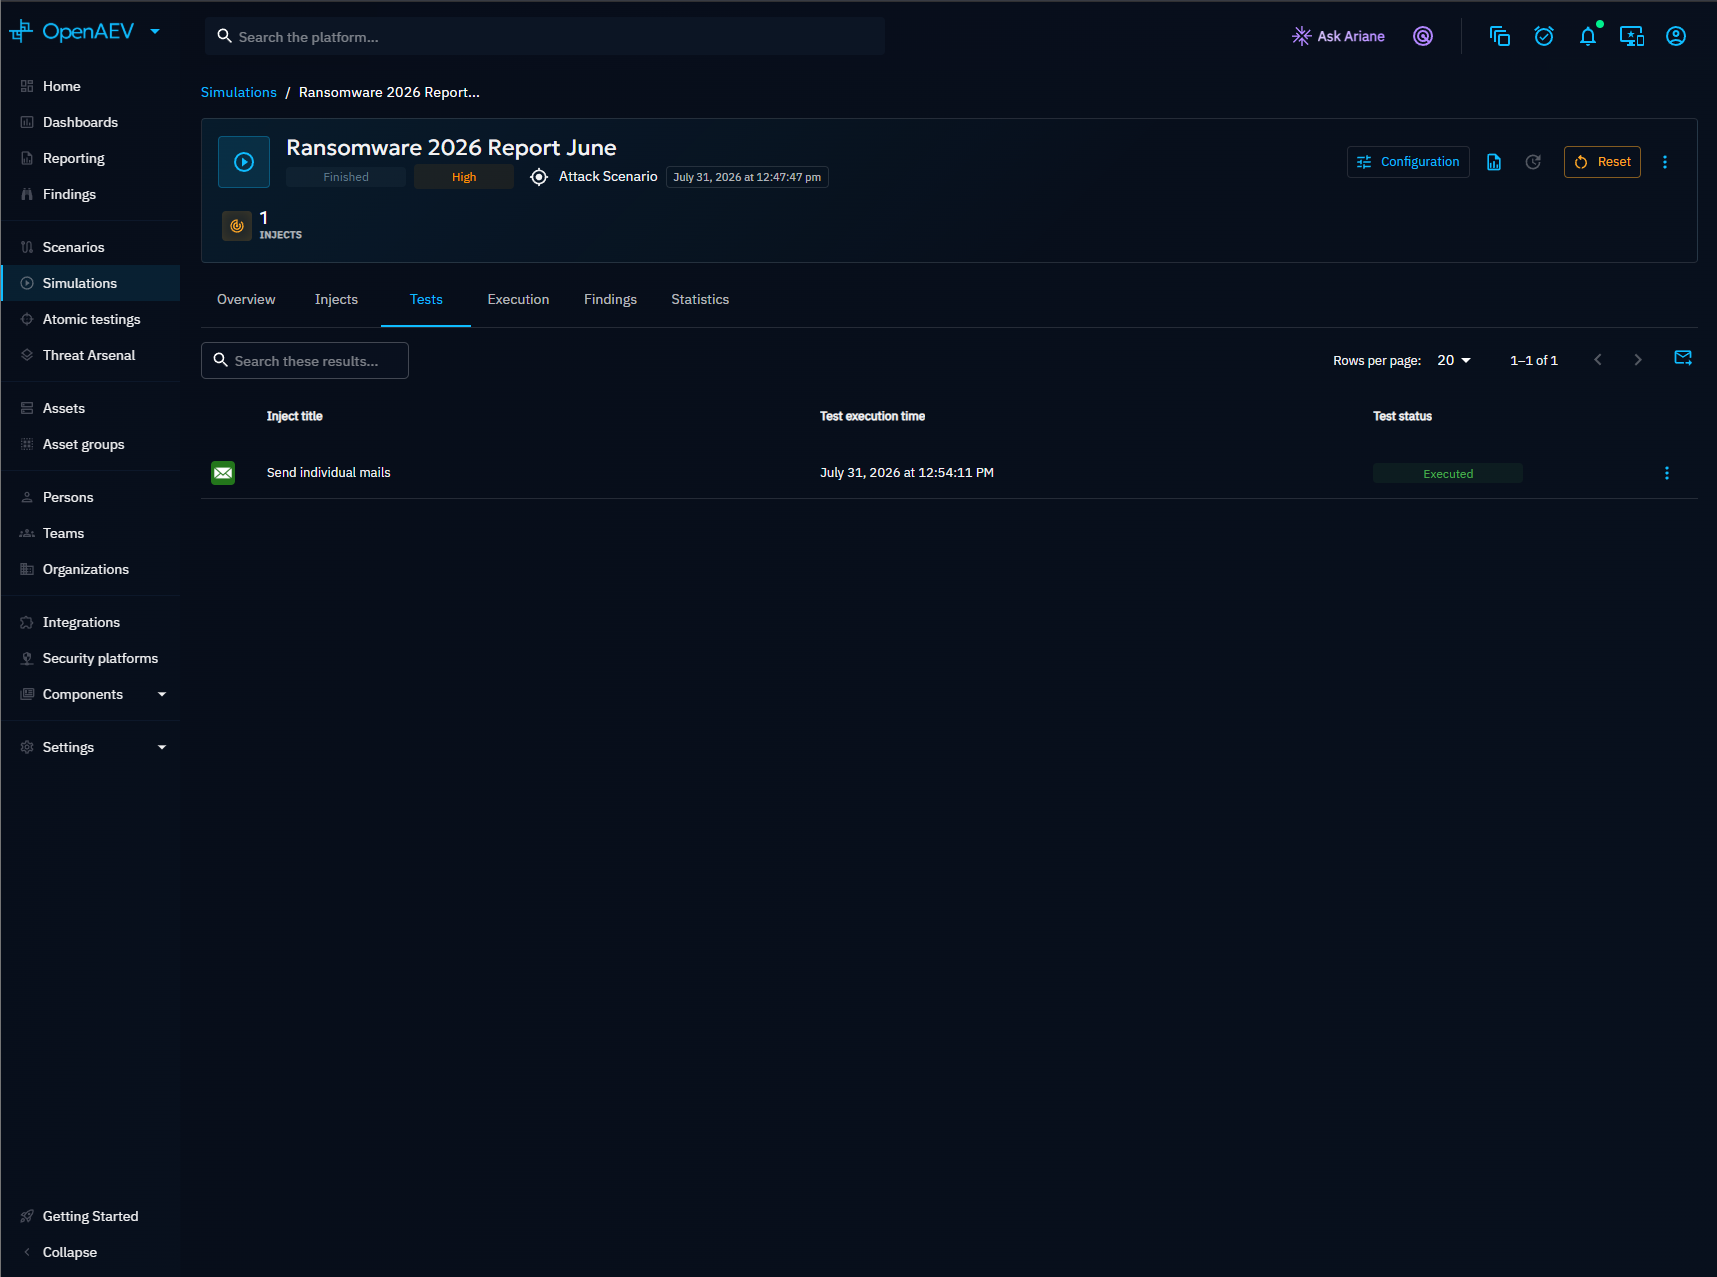The width and height of the screenshot is (1717, 1277).
Task: Open the Findings tab
Action: pos(610,299)
